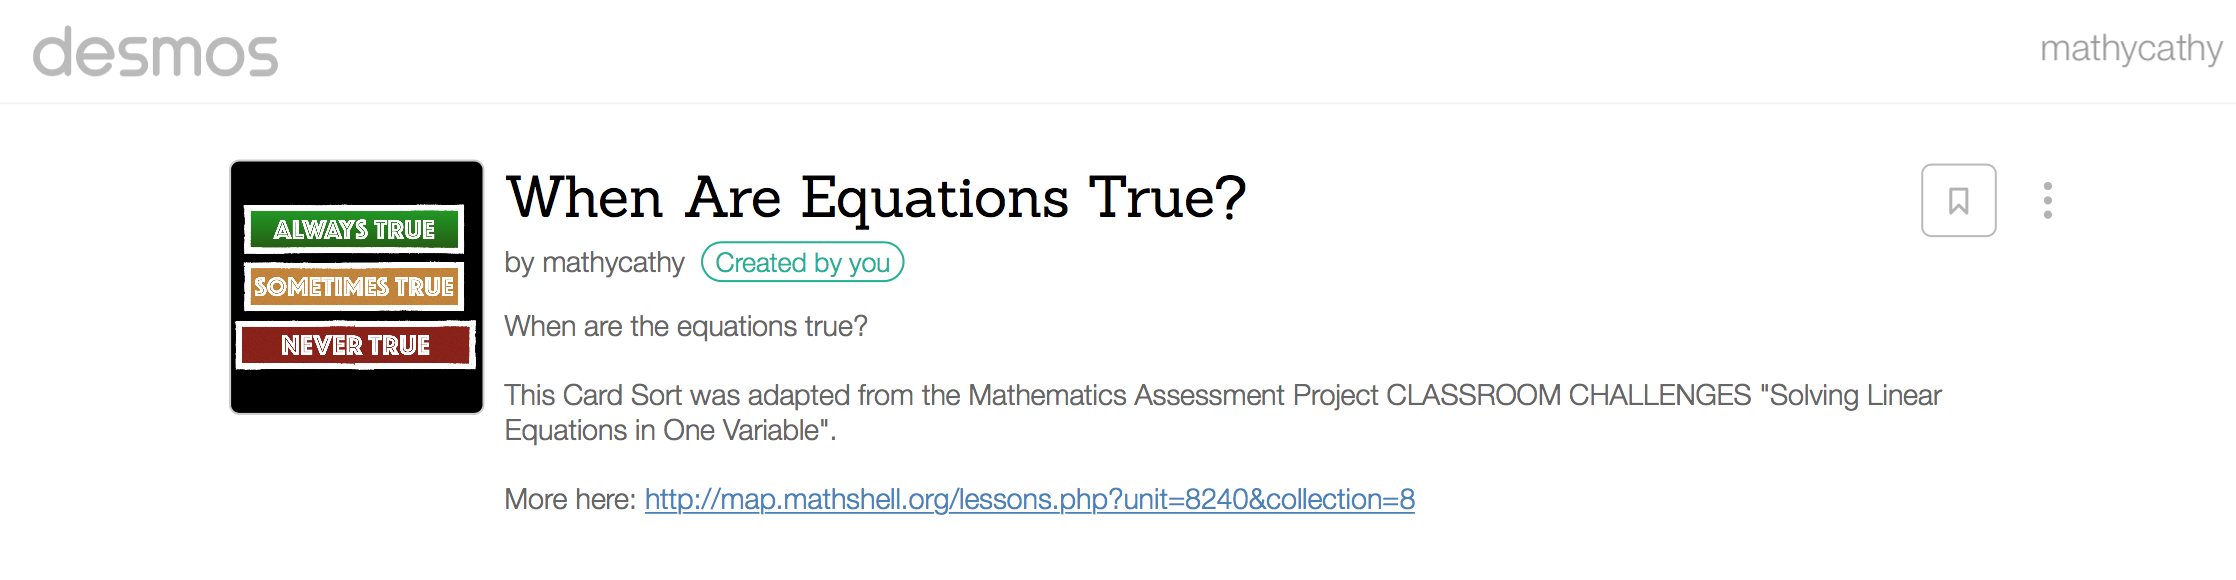This screenshot has width=2236, height=580.
Task: Click the Desmos logo
Action: tap(155, 53)
